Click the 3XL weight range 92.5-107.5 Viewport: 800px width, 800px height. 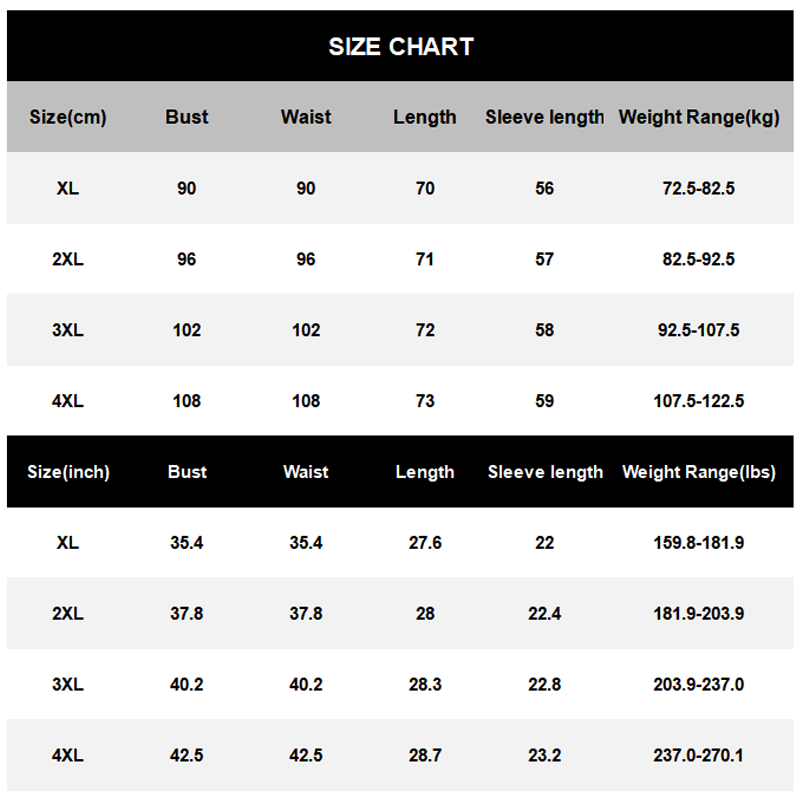[x=697, y=330]
